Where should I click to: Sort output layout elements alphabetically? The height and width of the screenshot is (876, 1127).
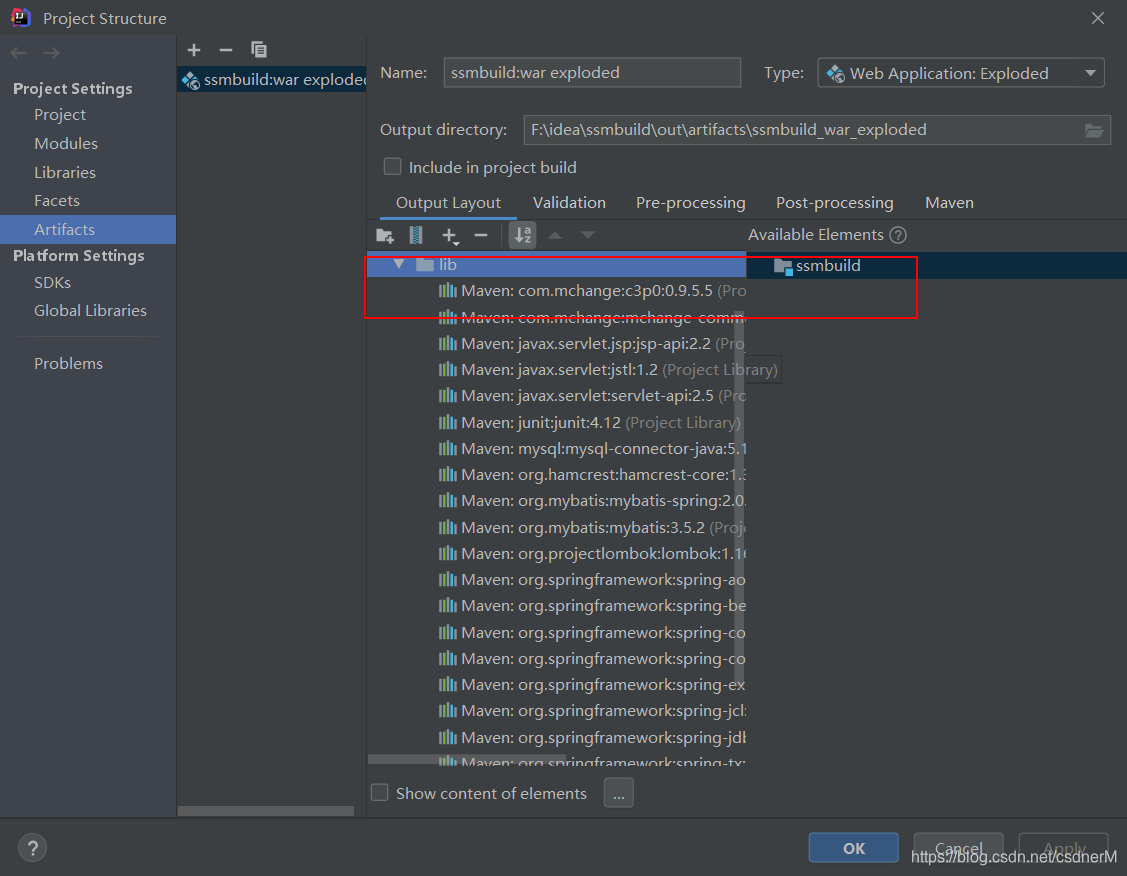(522, 235)
